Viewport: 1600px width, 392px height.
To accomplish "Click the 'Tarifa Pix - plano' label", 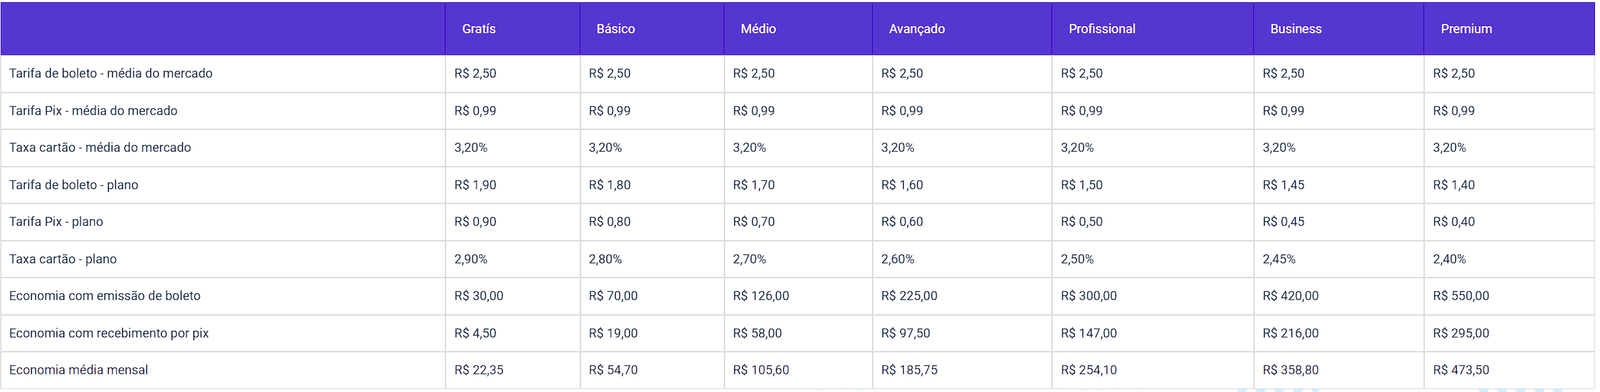I will click(x=56, y=222).
